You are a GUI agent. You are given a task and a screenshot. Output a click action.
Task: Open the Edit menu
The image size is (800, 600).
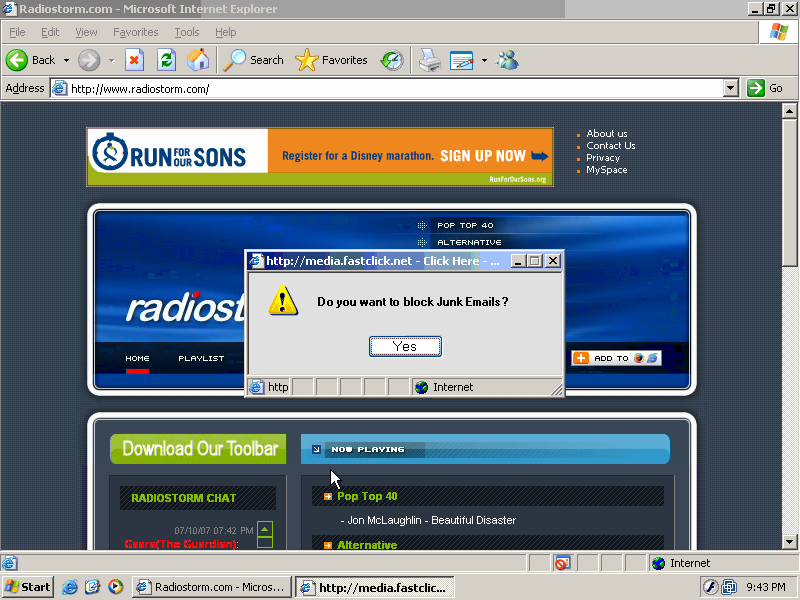[50, 32]
